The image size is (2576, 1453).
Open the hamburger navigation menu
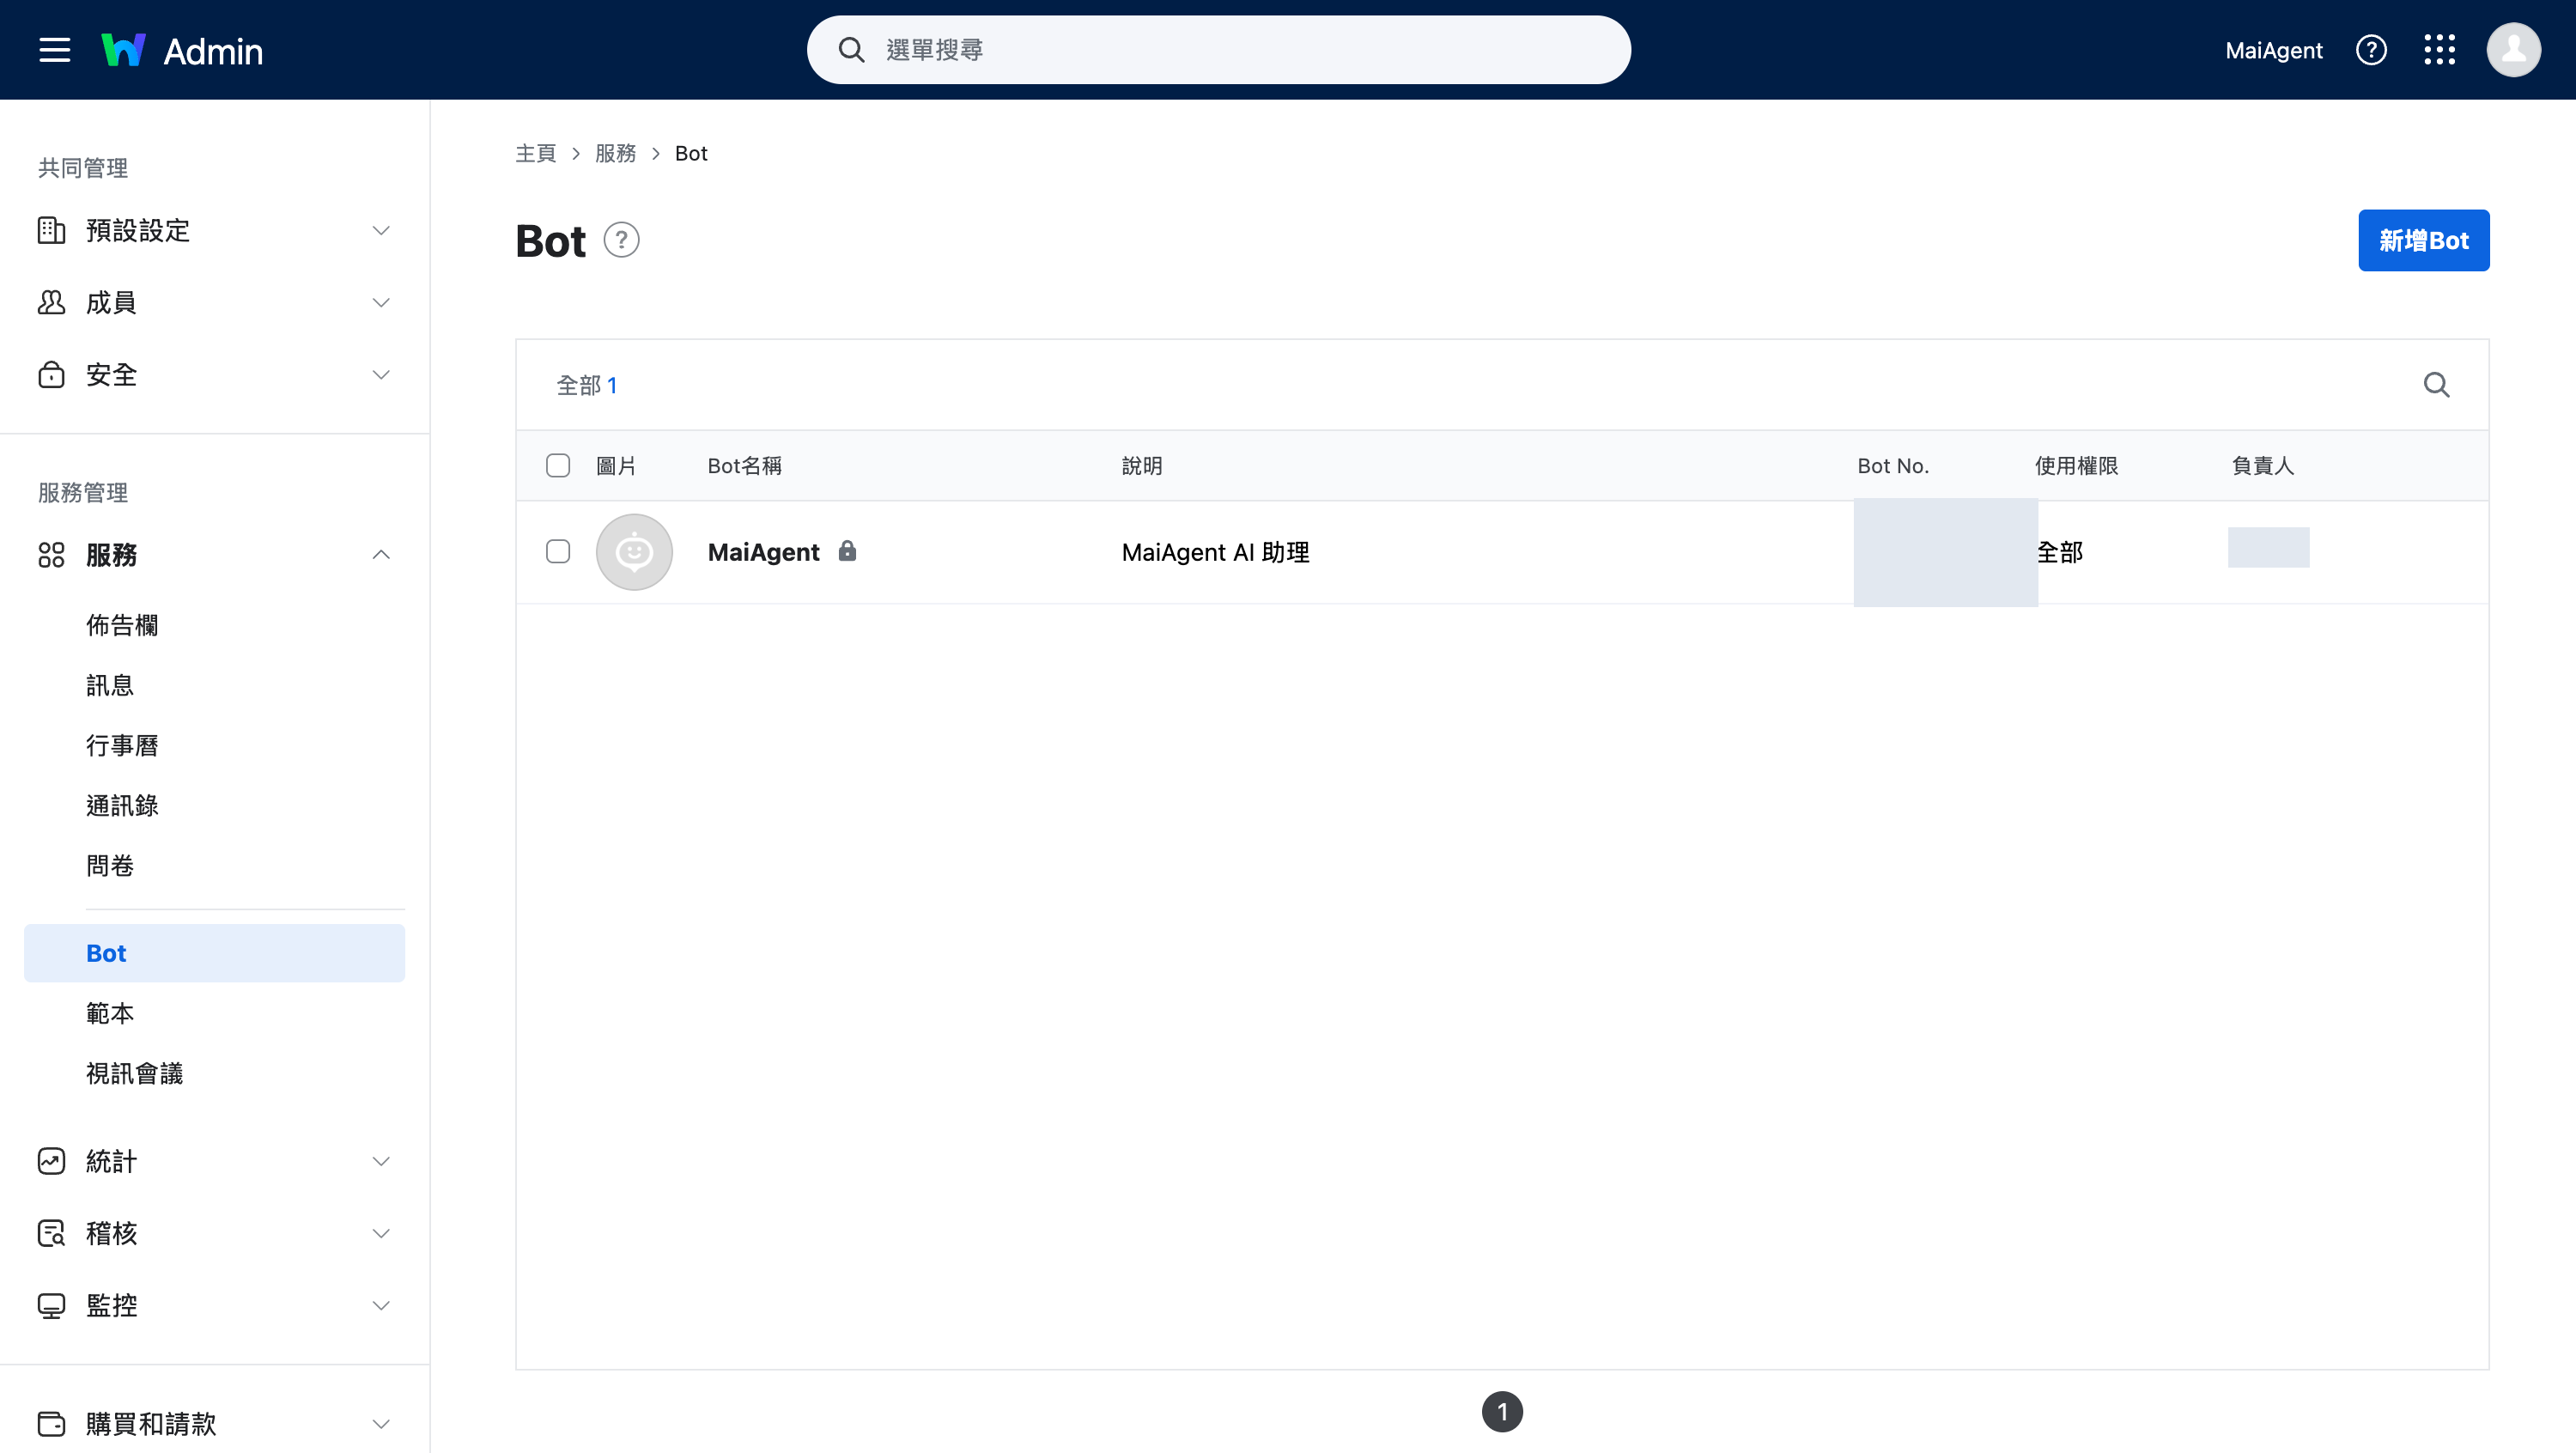(x=55, y=50)
